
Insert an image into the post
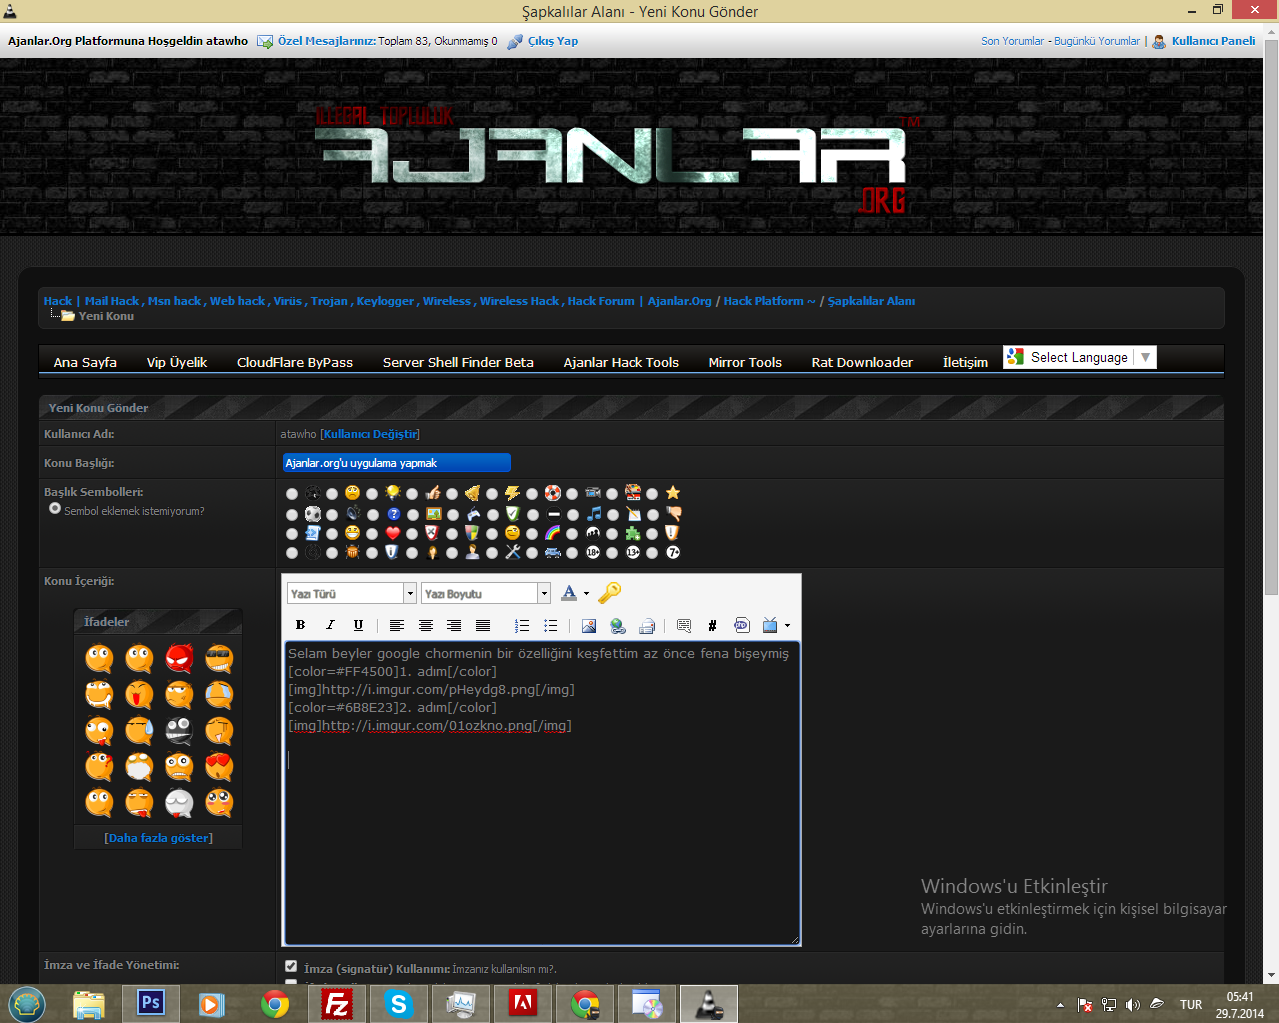(x=589, y=625)
